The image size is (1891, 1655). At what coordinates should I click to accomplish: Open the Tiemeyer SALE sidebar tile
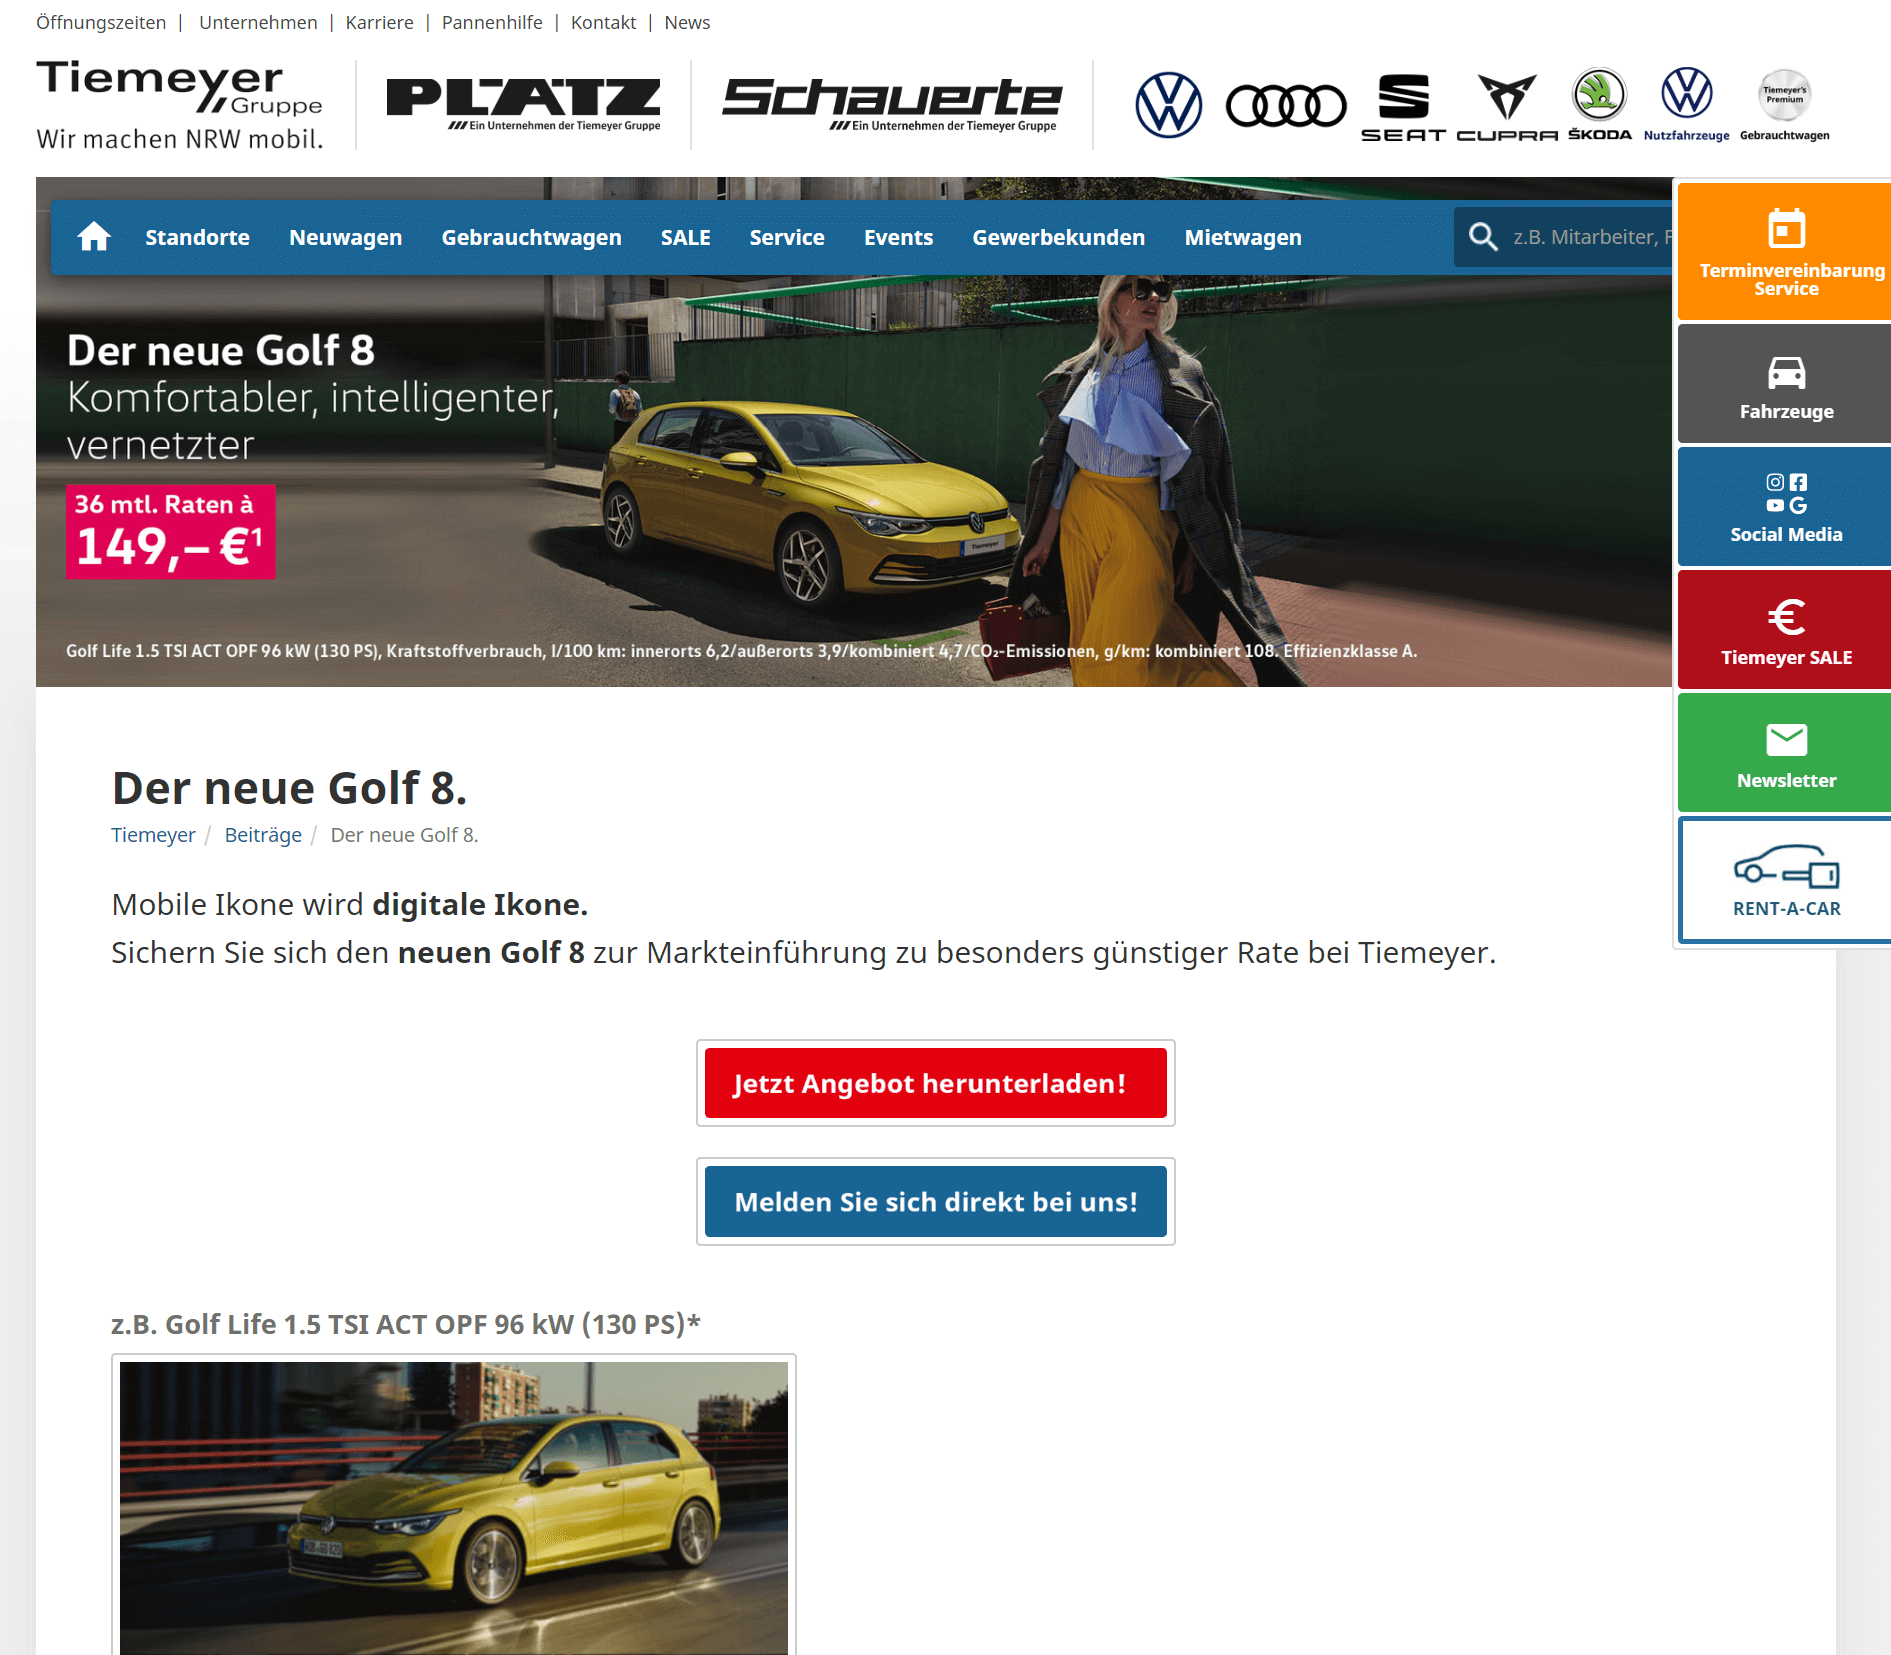click(1784, 630)
